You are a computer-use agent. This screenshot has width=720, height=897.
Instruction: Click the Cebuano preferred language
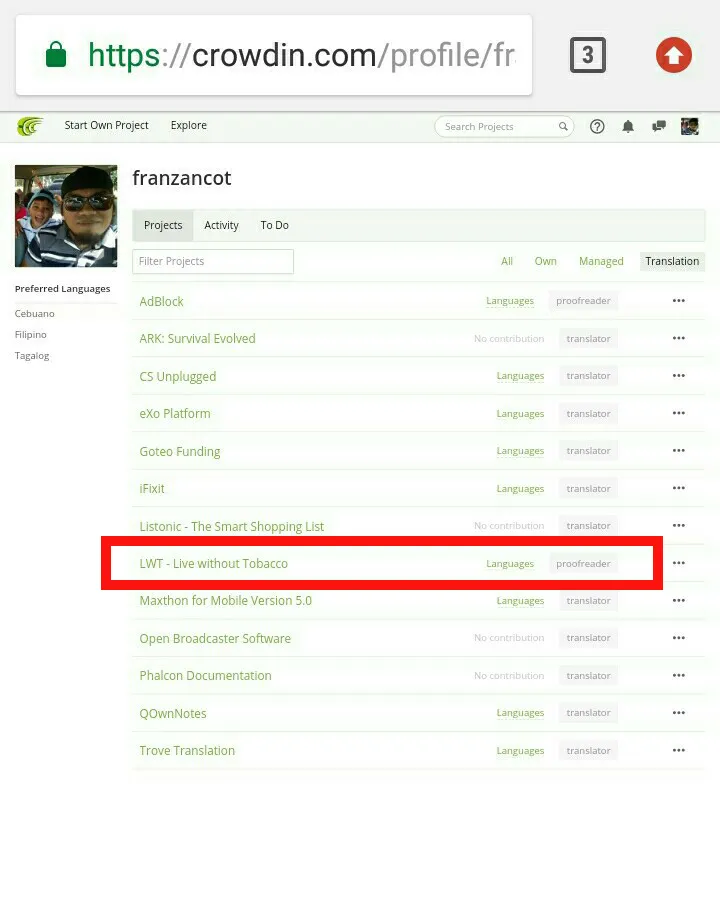point(34,313)
